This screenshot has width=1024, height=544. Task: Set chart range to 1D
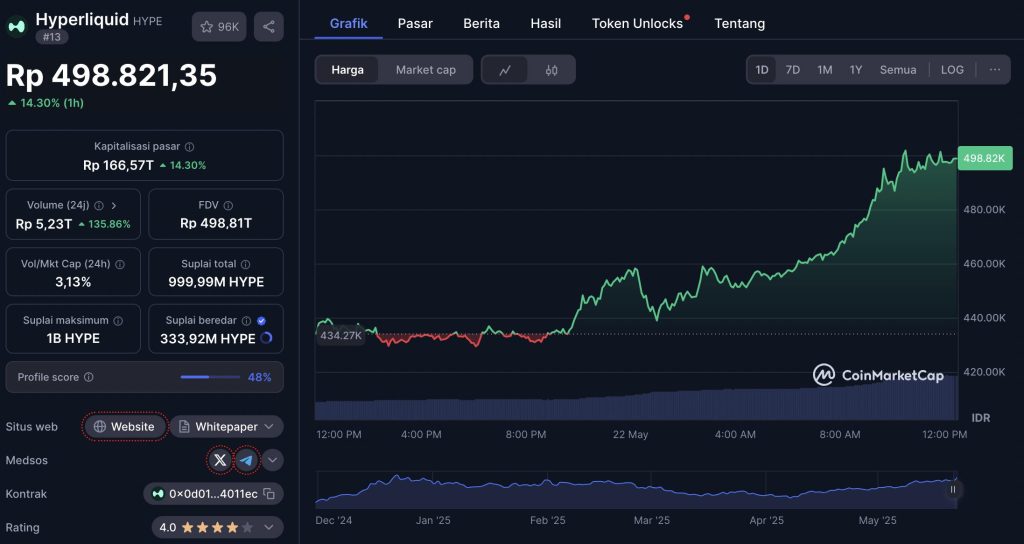tap(762, 70)
